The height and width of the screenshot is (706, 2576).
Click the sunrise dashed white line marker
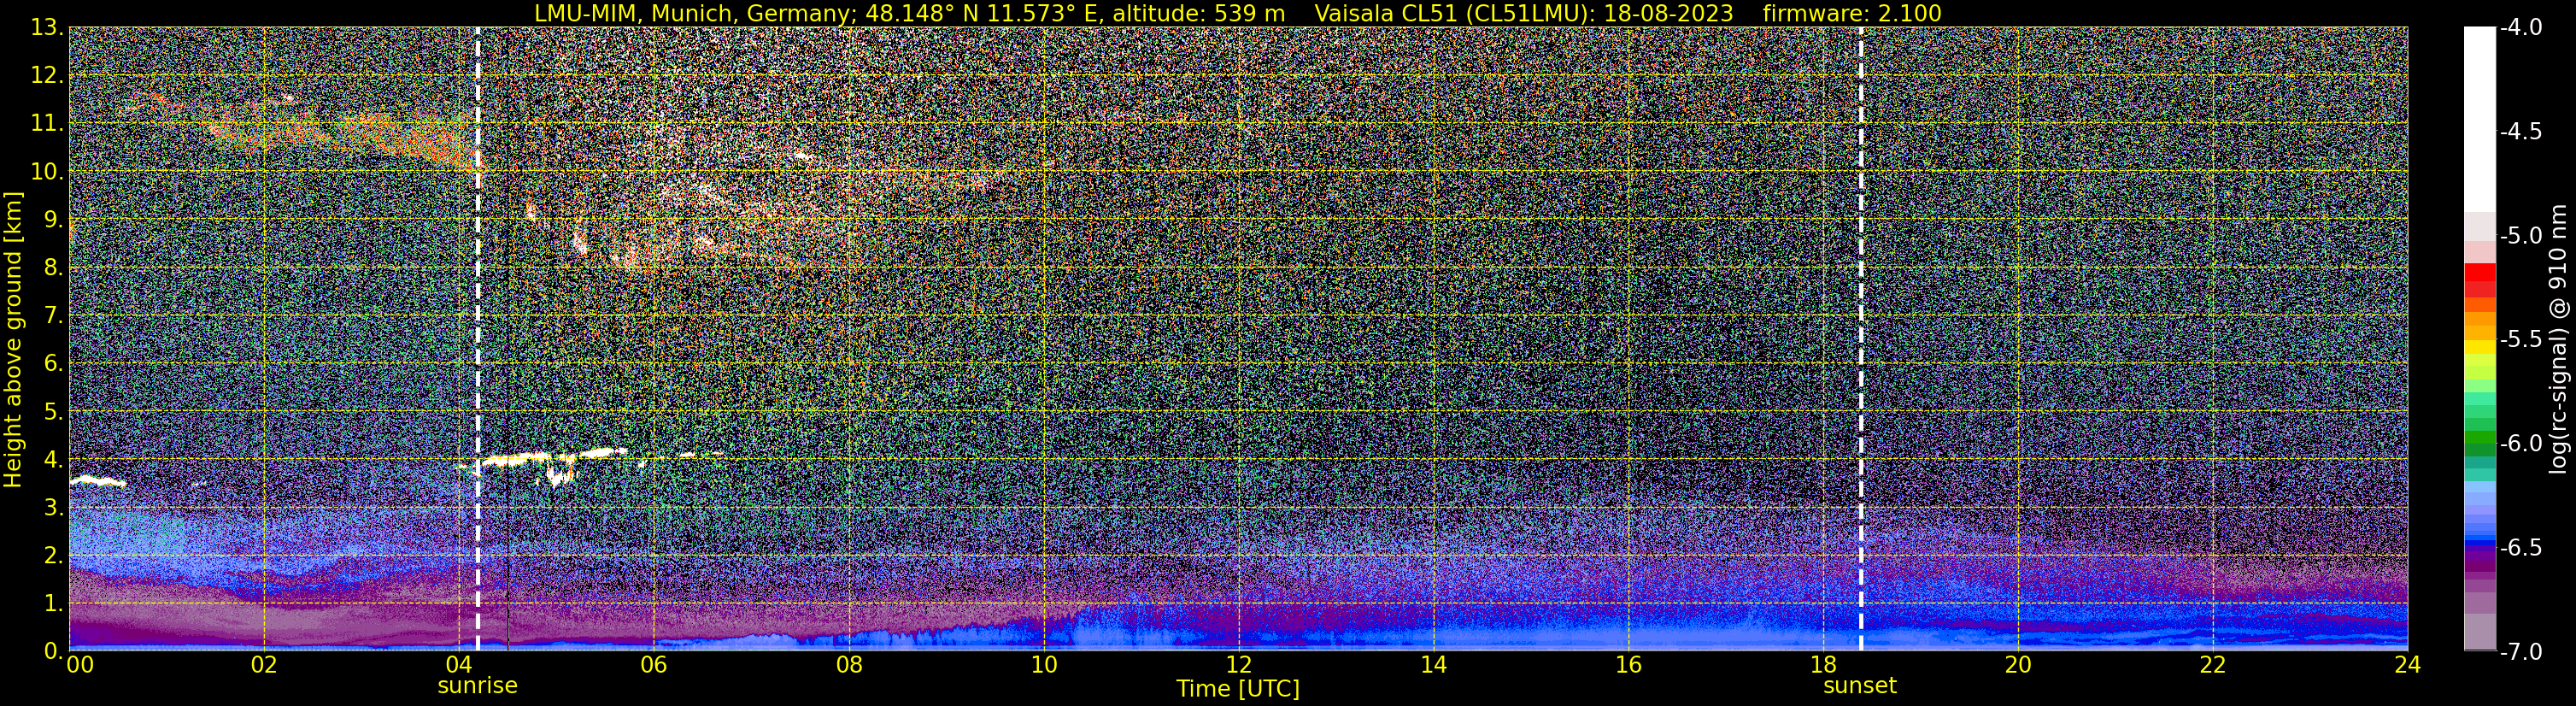(x=478, y=339)
